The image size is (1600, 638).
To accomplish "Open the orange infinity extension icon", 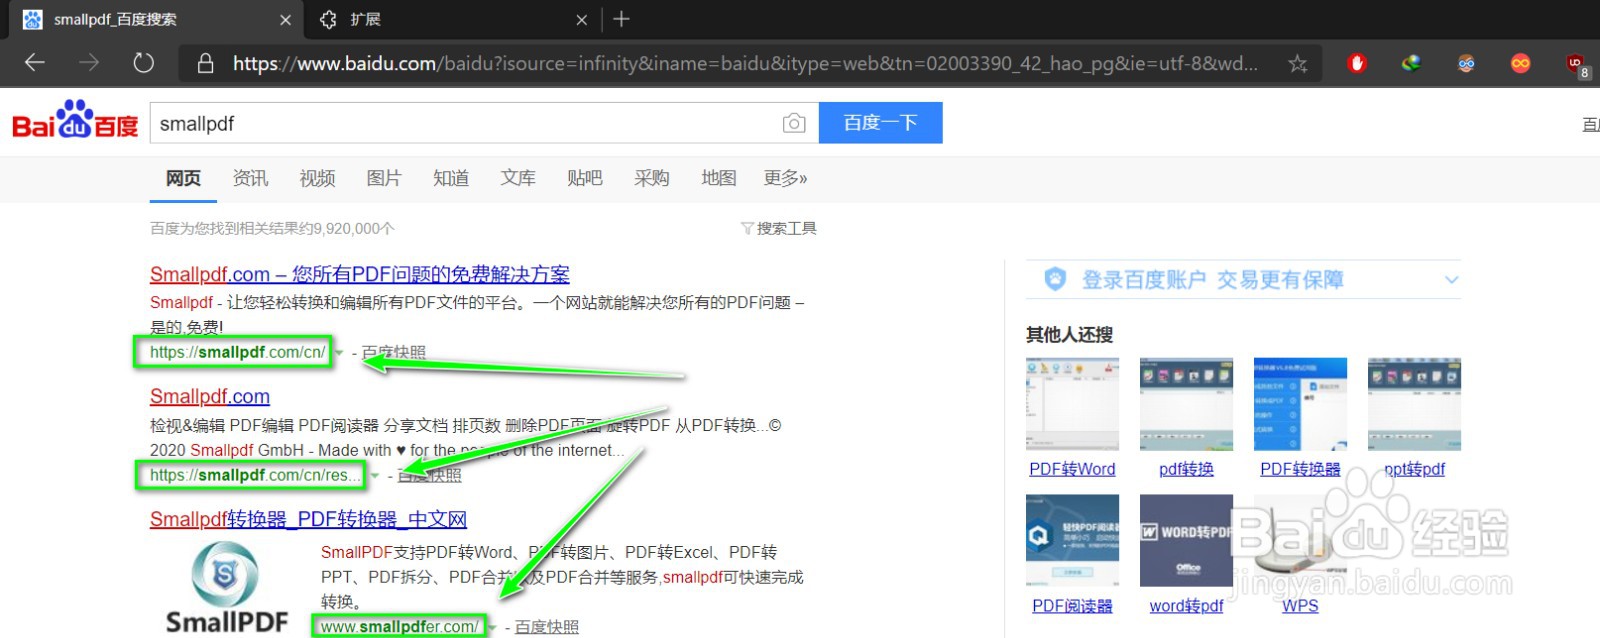I will pyautogui.click(x=1520, y=63).
